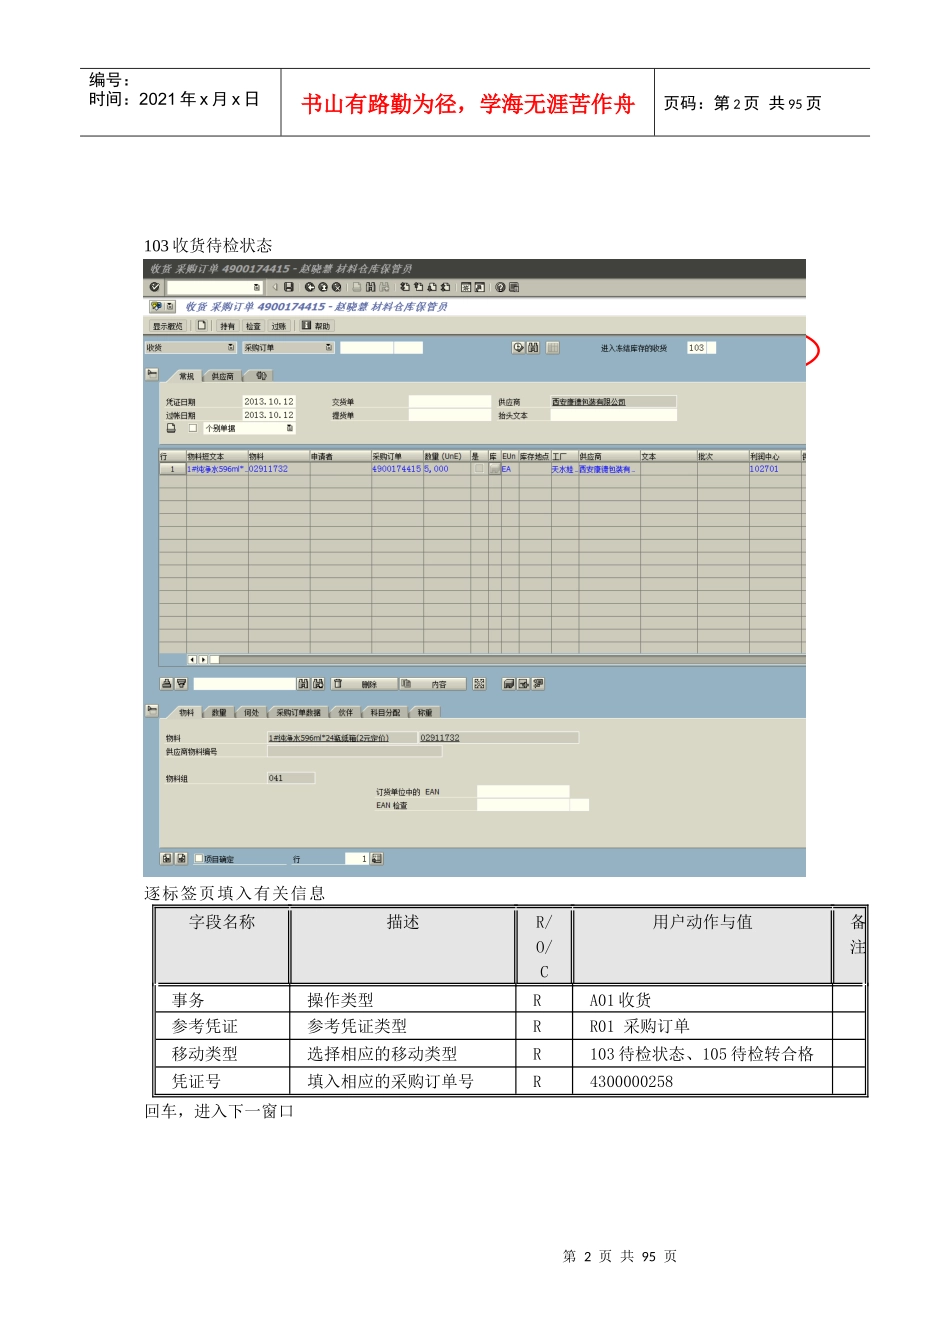Image resolution: width=950 pixels, height=1344 pixels.
Task: Click the printer icon in item toolbar
Action: tap(166, 684)
